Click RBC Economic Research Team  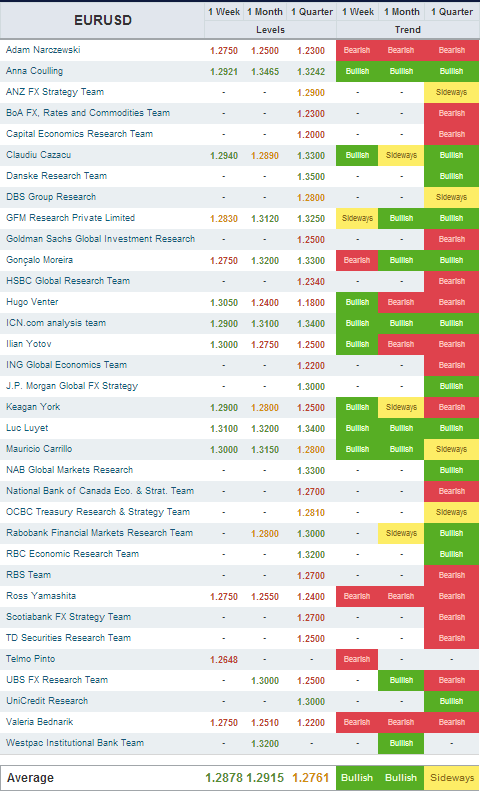[x=72, y=554]
